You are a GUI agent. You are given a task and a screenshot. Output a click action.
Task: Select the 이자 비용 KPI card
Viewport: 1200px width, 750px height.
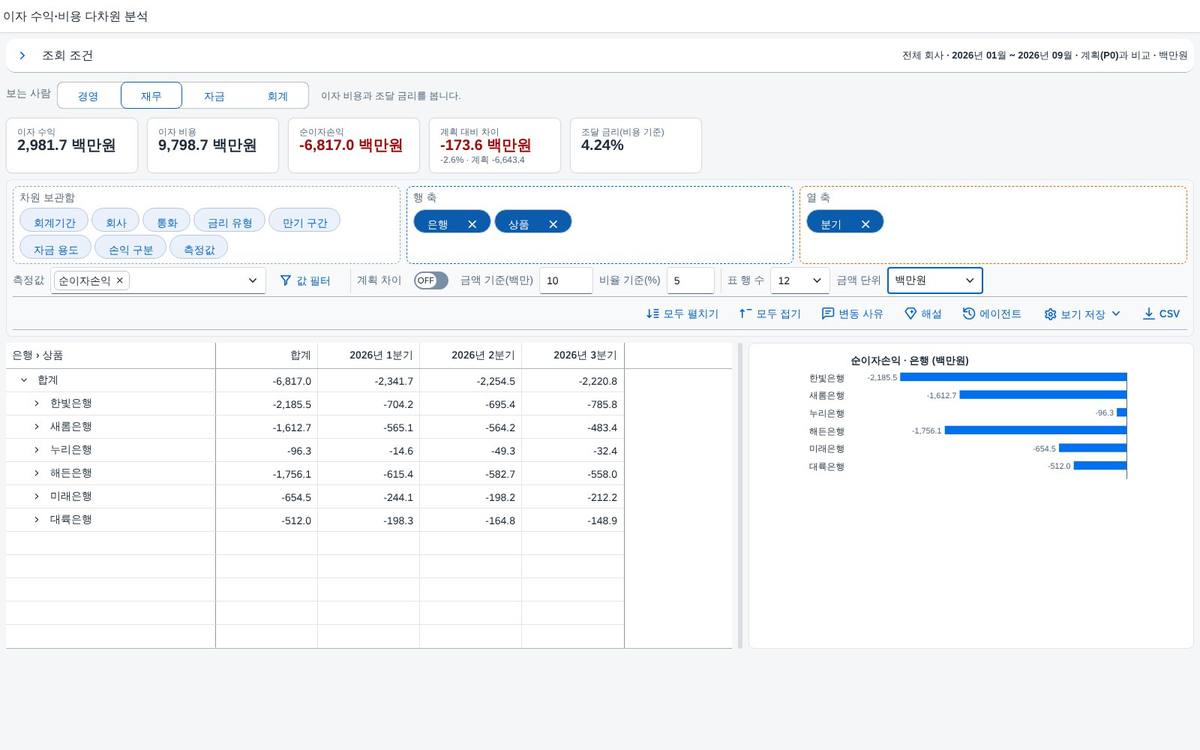[x=214, y=145]
